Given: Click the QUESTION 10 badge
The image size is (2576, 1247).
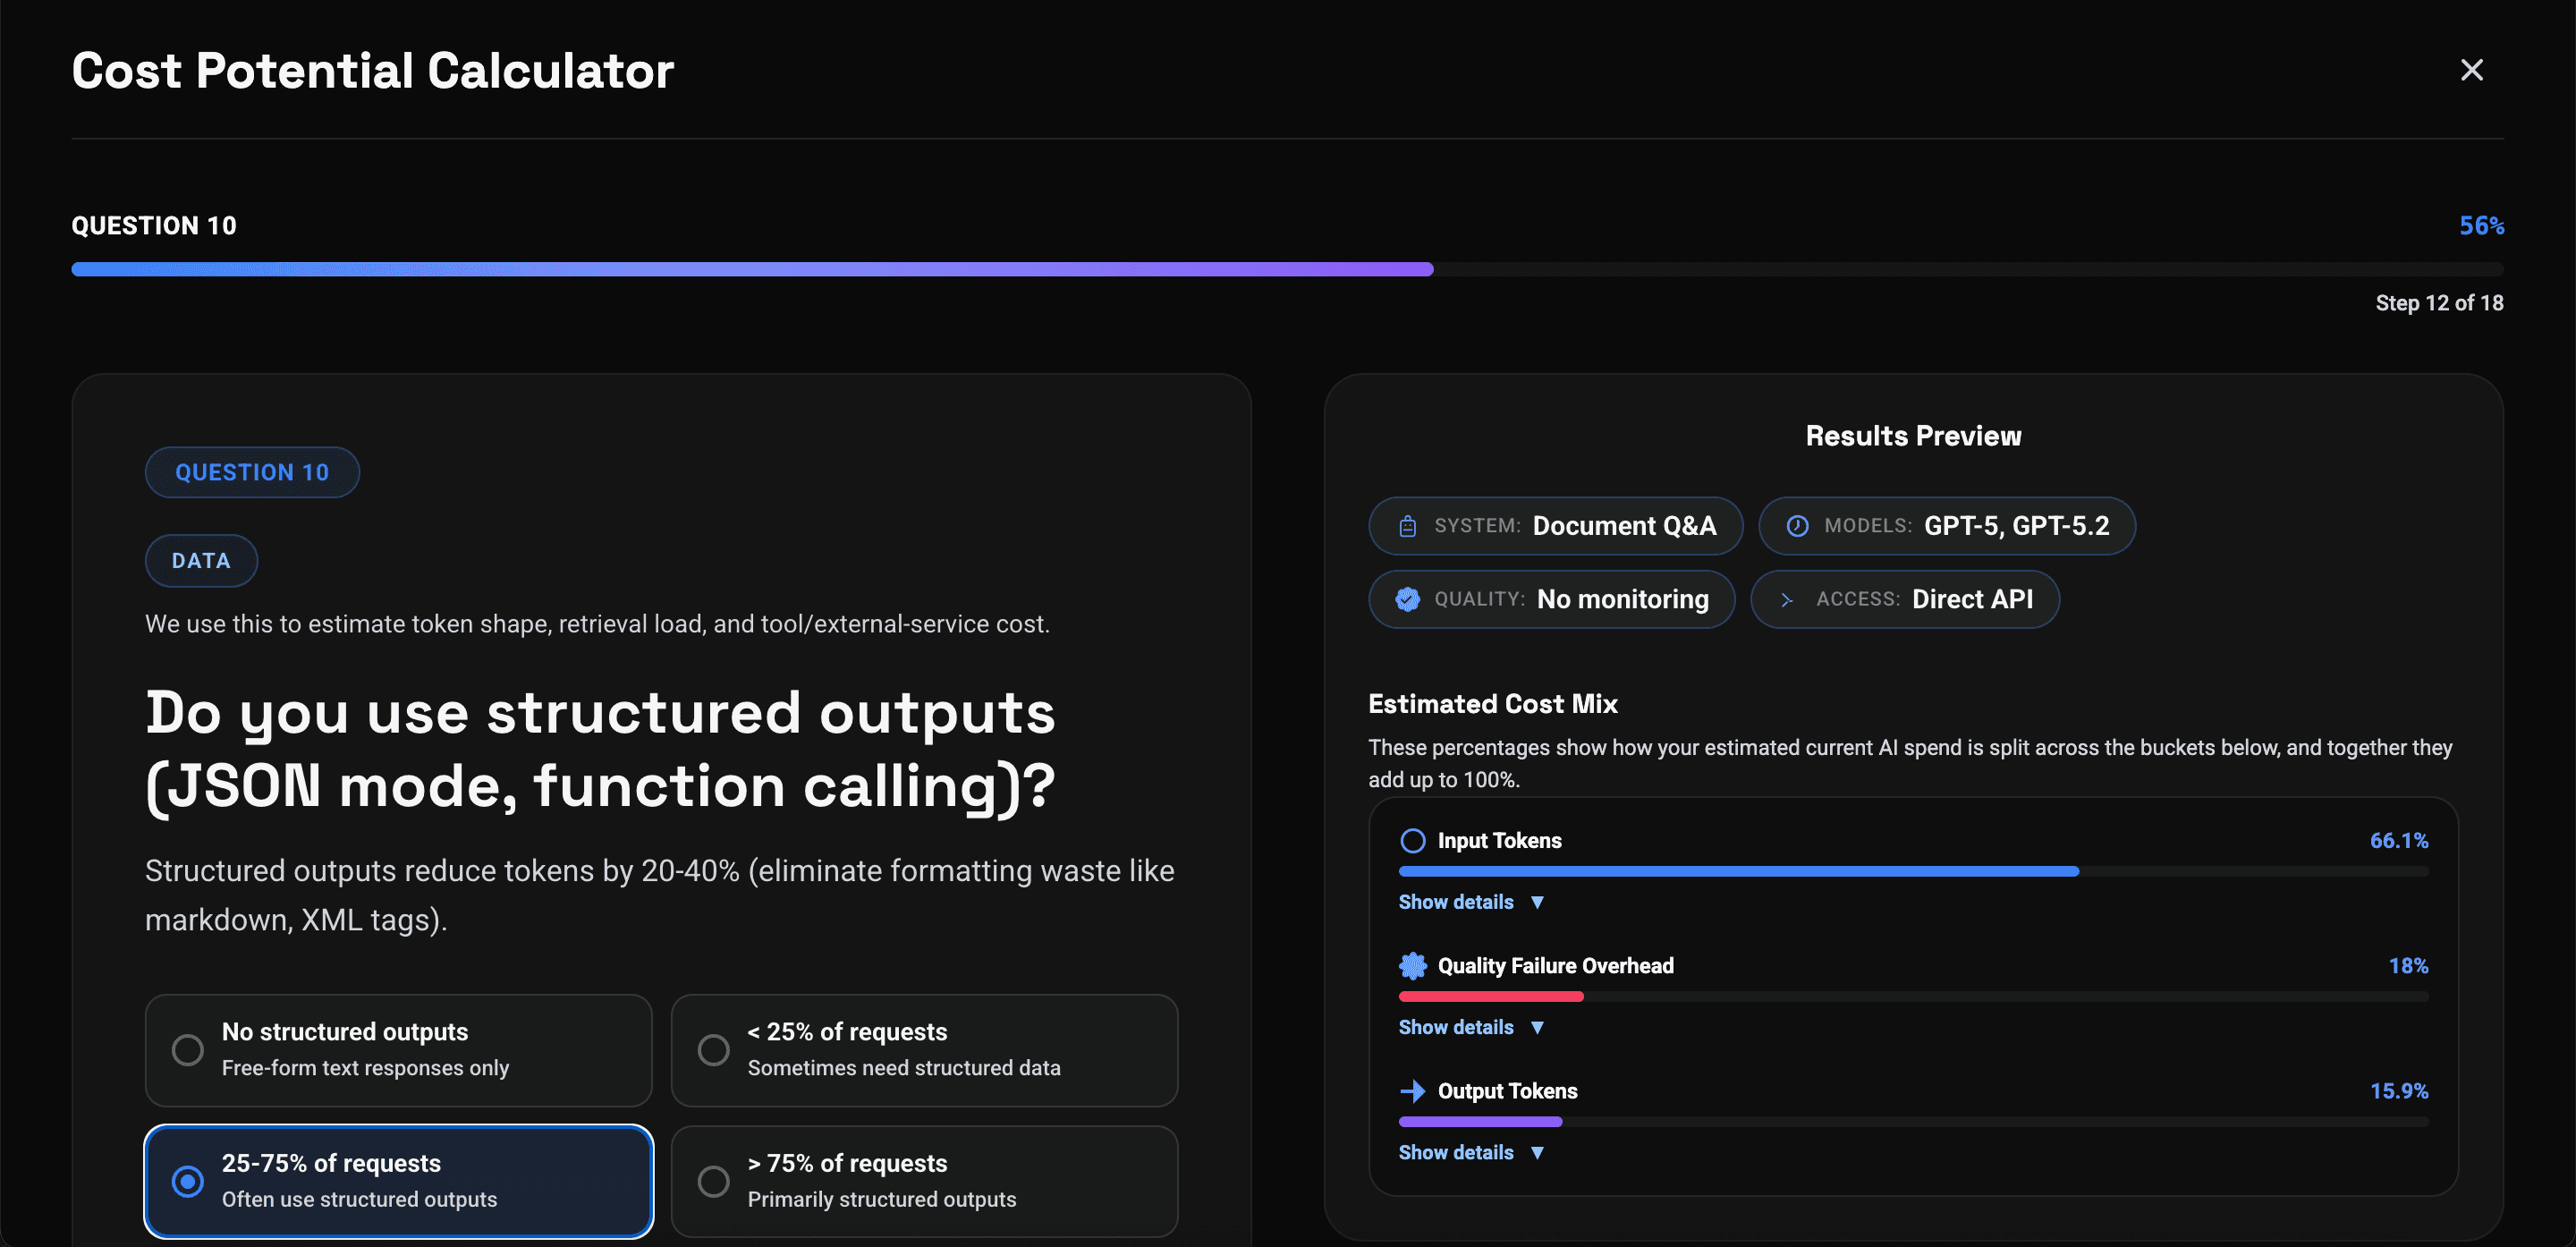Looking at the screenshot, I should (x=252, y=471).
